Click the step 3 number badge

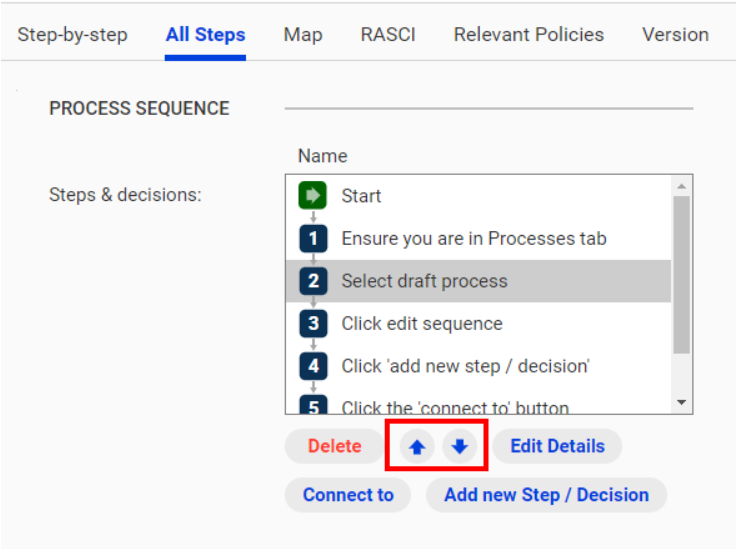point(313,324)
